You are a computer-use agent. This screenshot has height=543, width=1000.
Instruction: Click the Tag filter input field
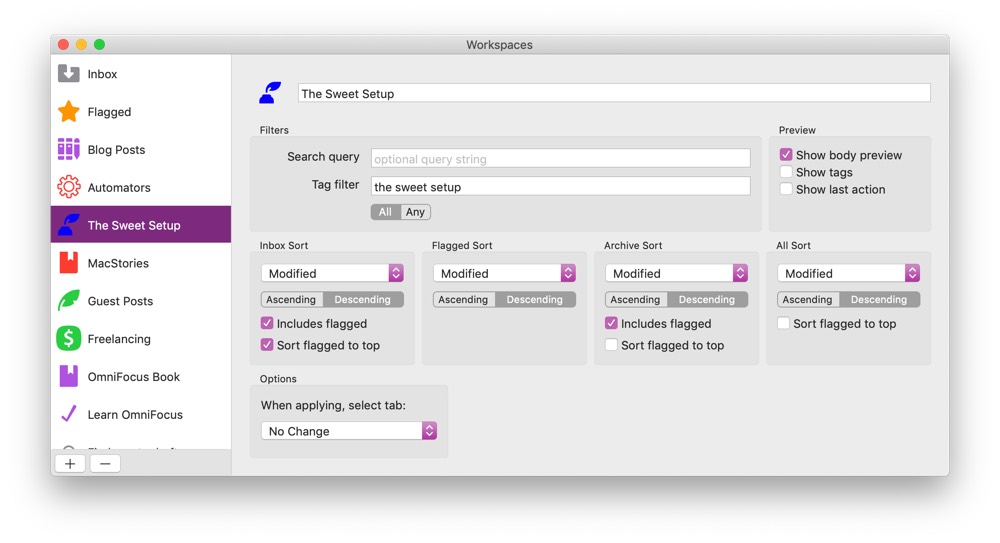[x=561, y=186]
